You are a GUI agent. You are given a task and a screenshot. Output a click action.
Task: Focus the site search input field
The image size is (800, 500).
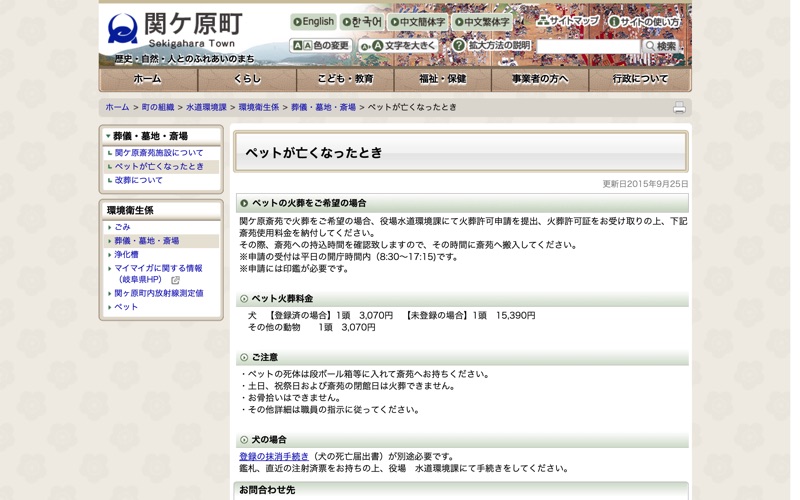[x=588, y=46]
